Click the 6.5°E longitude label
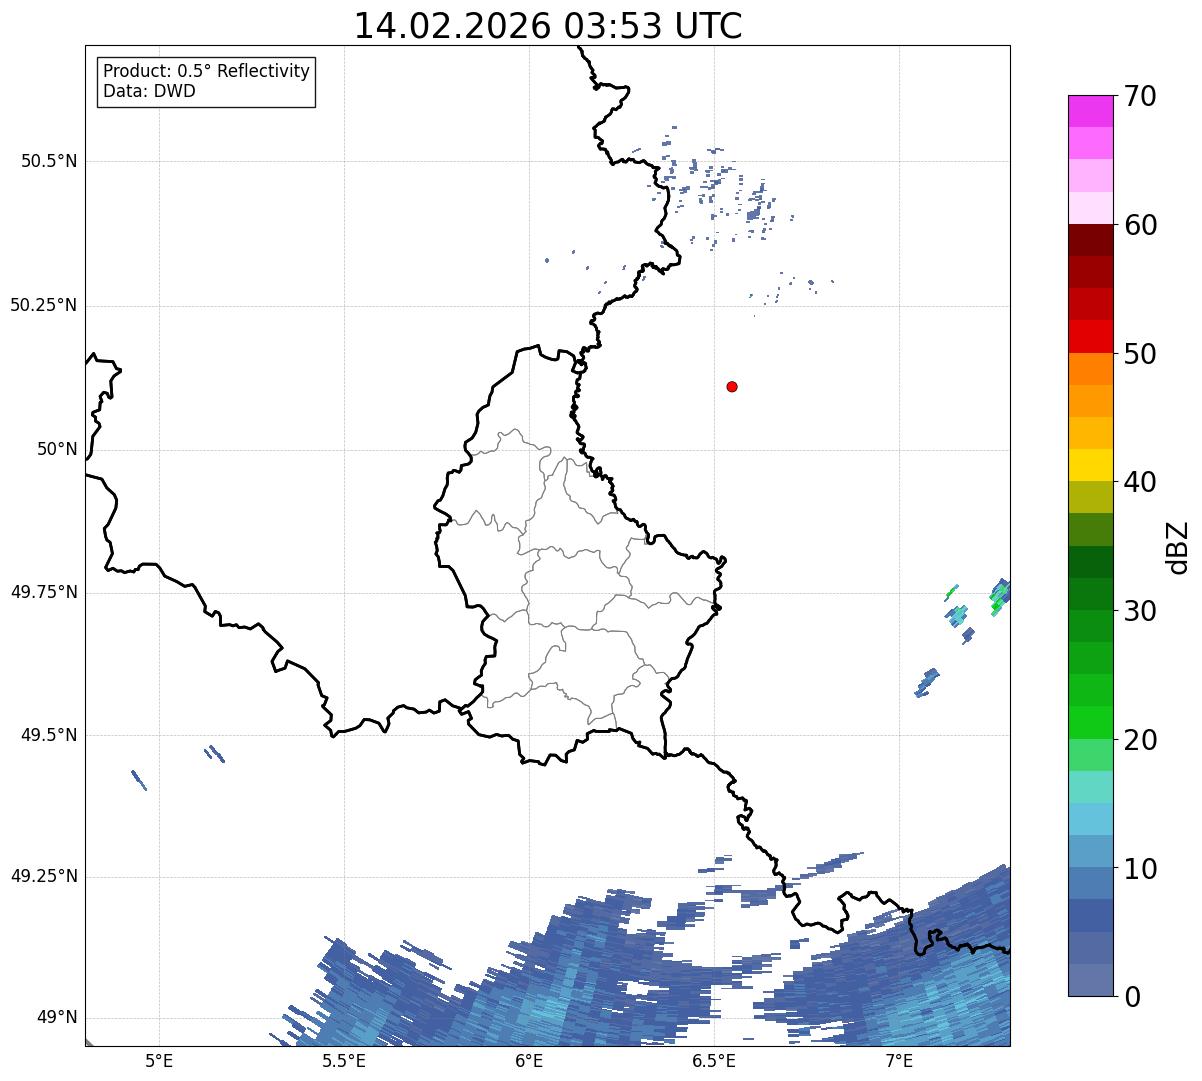The width and height of the screenshot is (1202, 1081). 714,1060
